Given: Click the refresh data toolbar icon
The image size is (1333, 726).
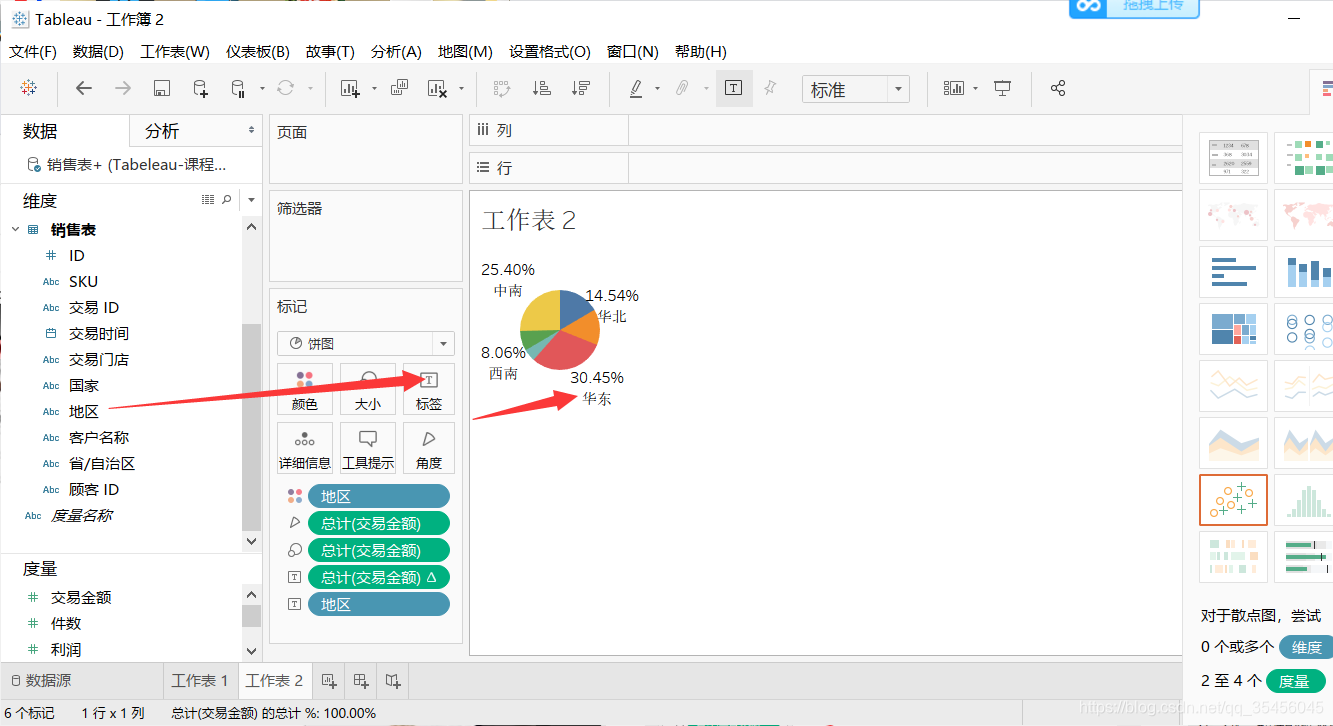Looking at the screenshot, I should pos(285,88).
